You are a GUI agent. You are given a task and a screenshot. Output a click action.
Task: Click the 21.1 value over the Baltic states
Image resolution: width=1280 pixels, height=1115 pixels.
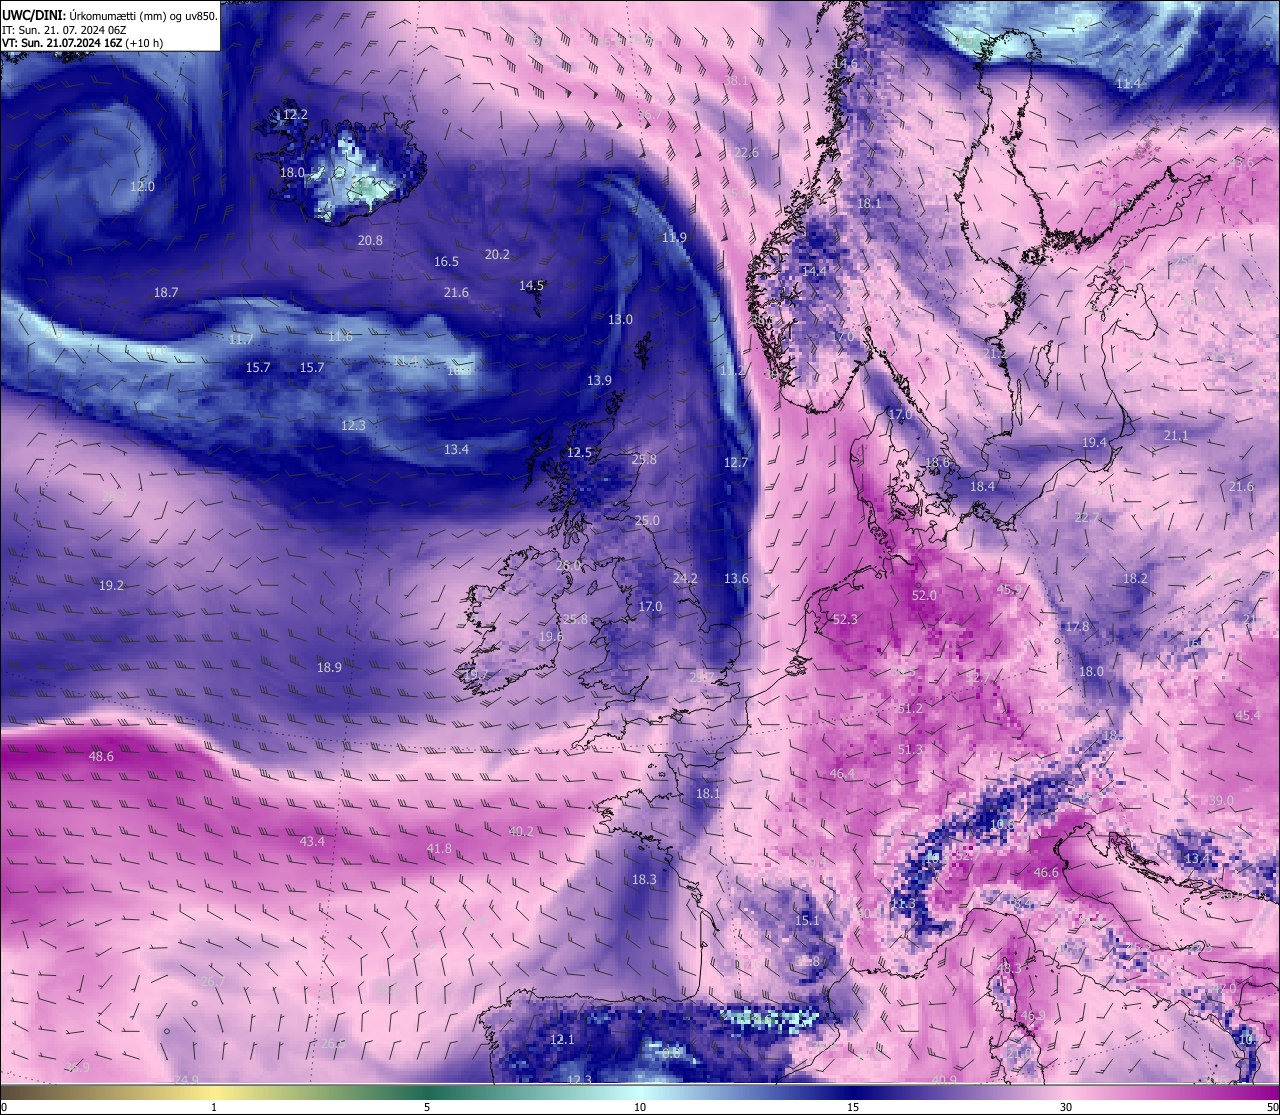[x=1176, y=436]
